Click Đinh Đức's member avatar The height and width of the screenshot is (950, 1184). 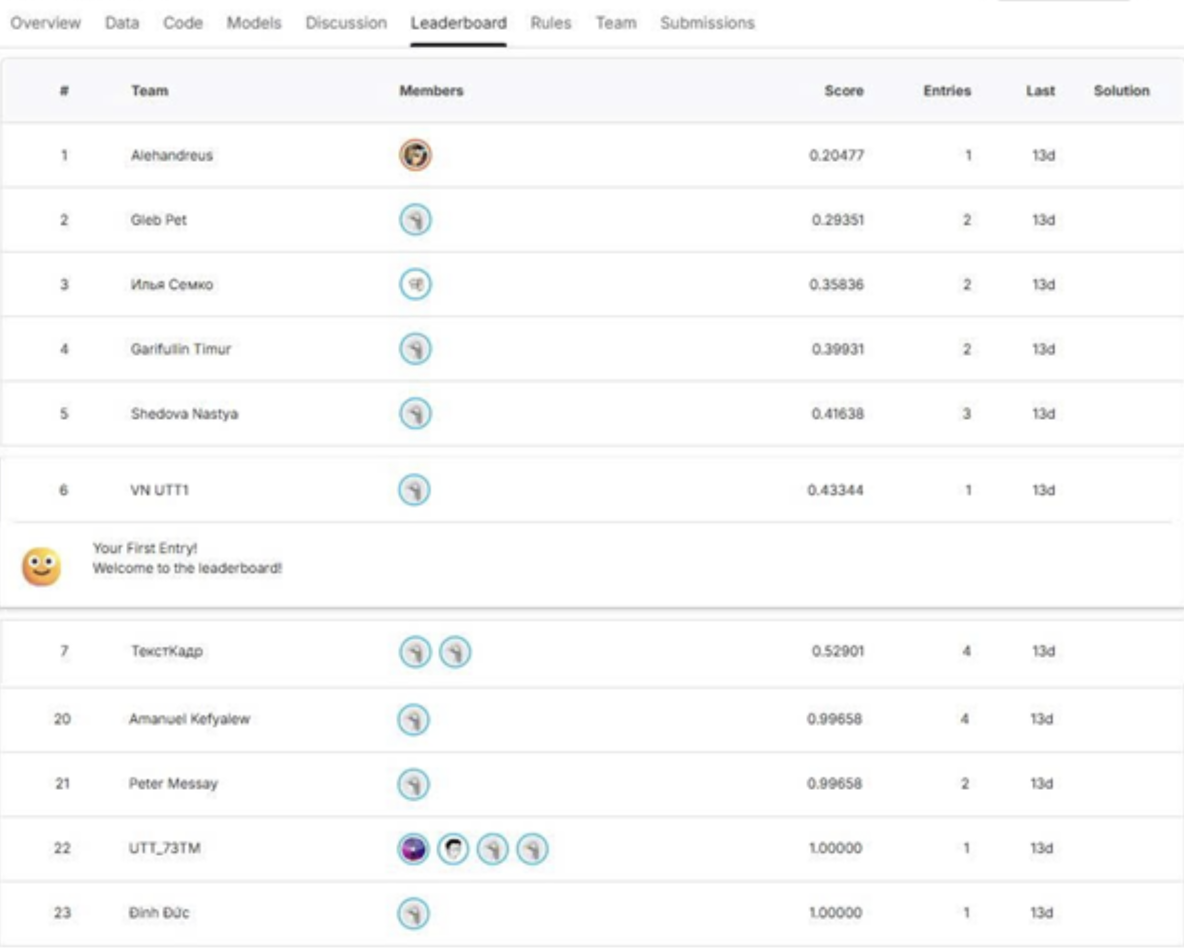pyautogui.click(x=415, y=913)
